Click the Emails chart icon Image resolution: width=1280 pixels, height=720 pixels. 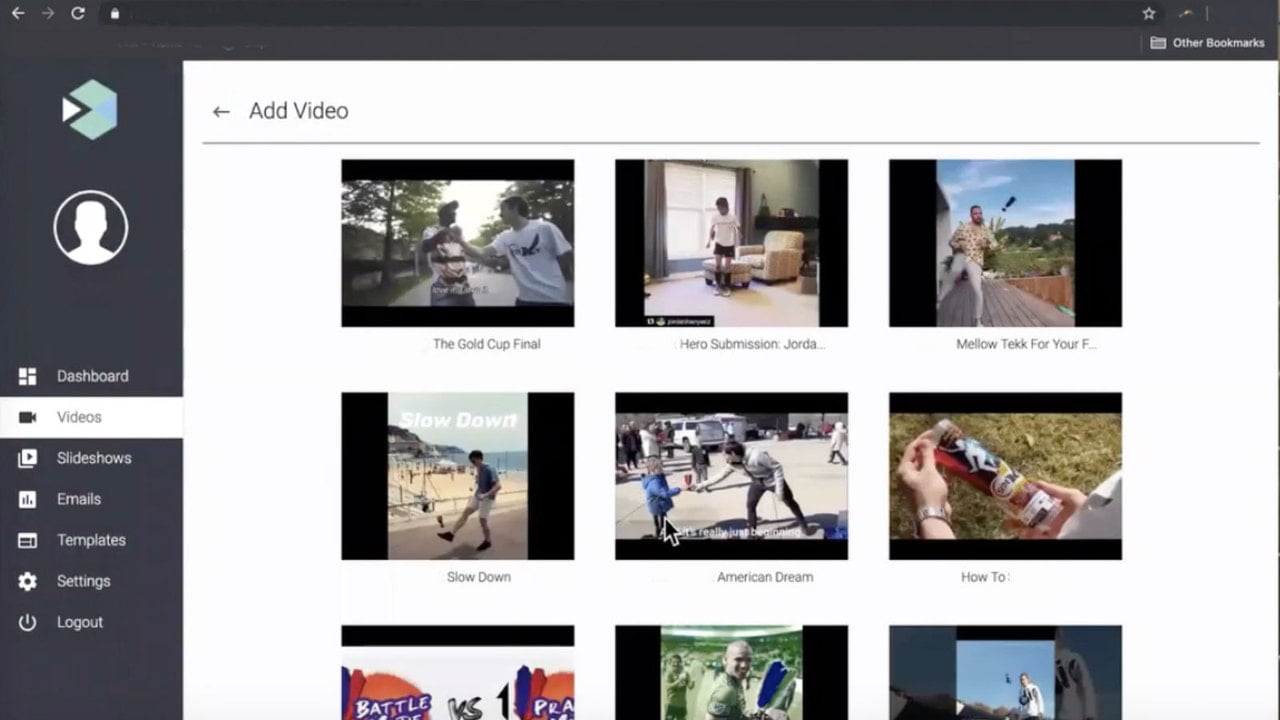point(27,499)
